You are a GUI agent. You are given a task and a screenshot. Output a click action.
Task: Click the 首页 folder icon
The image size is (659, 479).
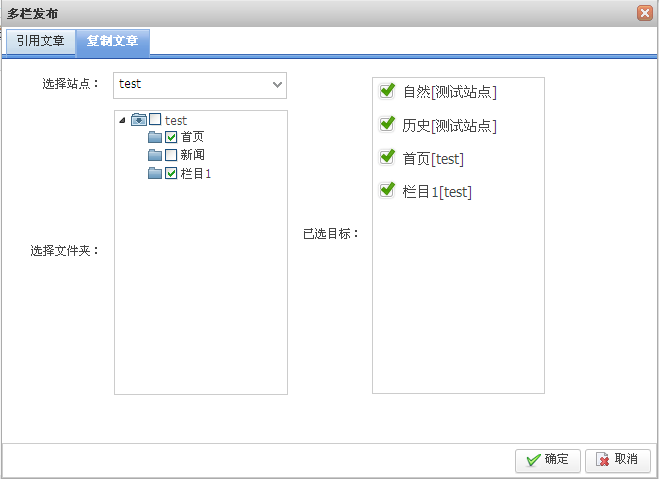click(155, 137)
